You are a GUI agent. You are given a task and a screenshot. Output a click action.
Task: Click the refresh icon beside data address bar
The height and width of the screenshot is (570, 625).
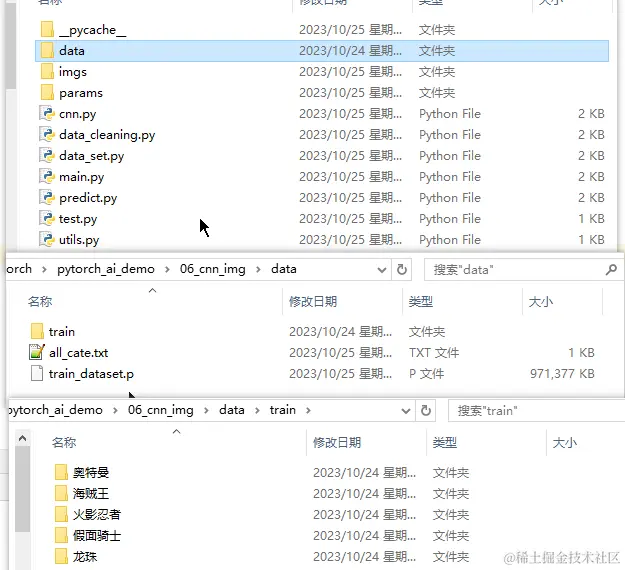click(402, 270)
